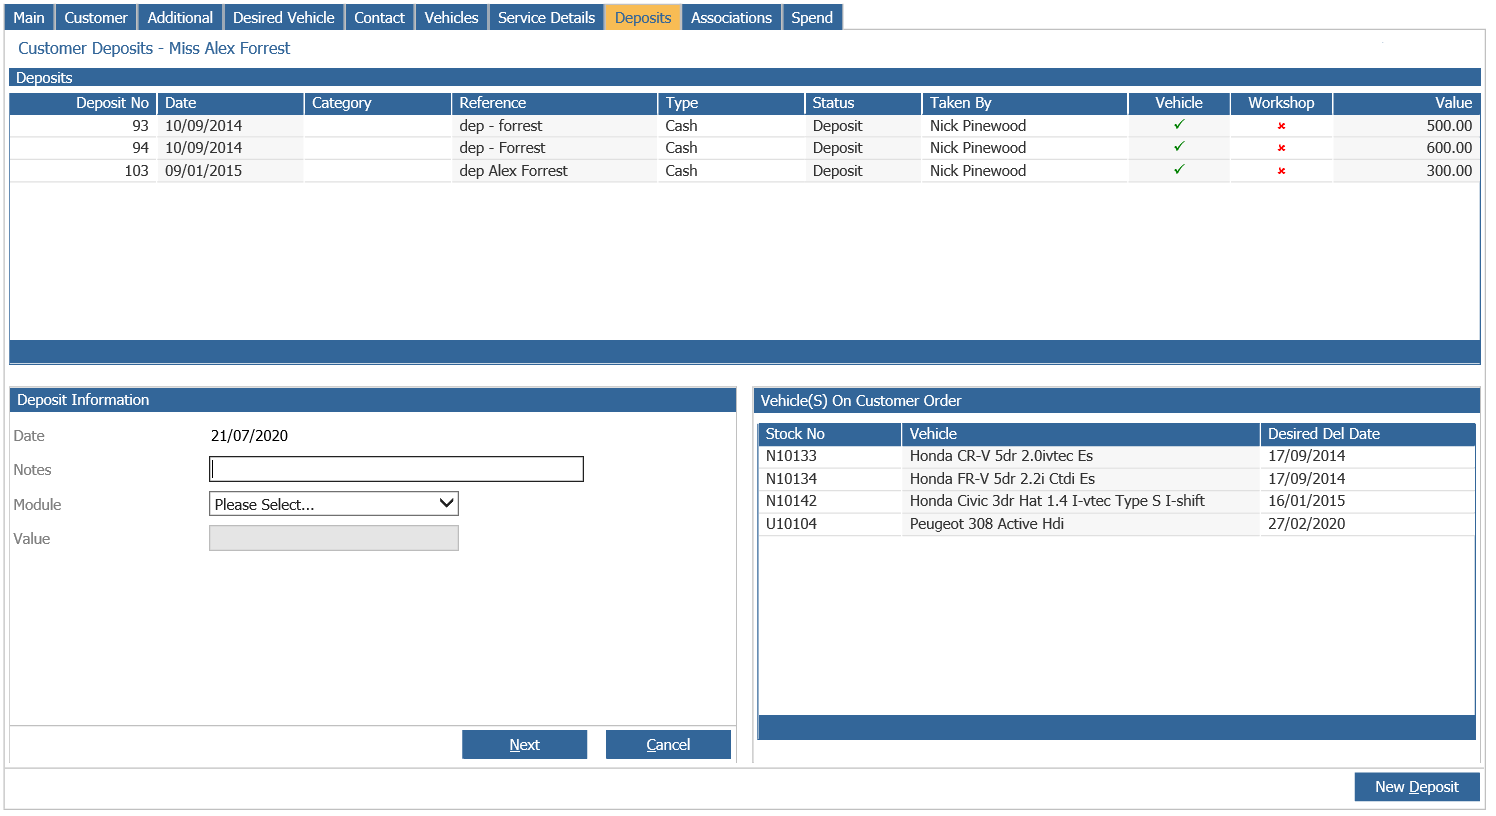Click the Workshop red cross for deposit 93
The image size is (1496, 816).
[x=1281, y=126]
